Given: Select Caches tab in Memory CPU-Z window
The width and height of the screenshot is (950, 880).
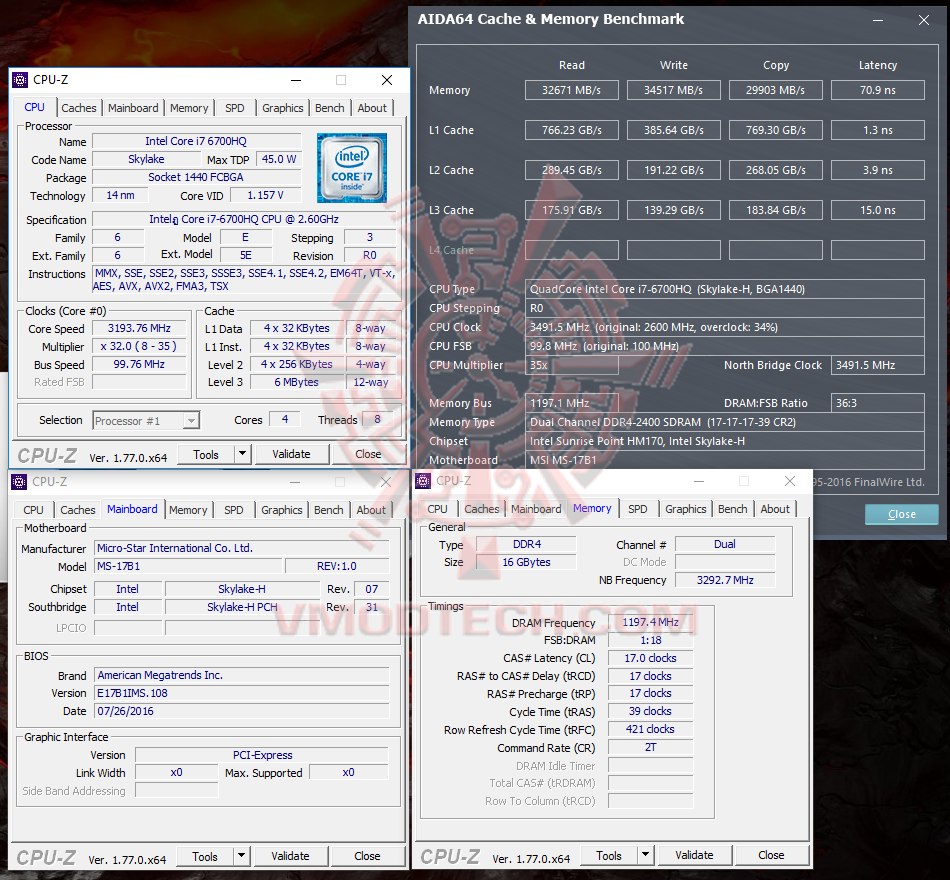Looking at the screenshot, I should tap(482, 509).
